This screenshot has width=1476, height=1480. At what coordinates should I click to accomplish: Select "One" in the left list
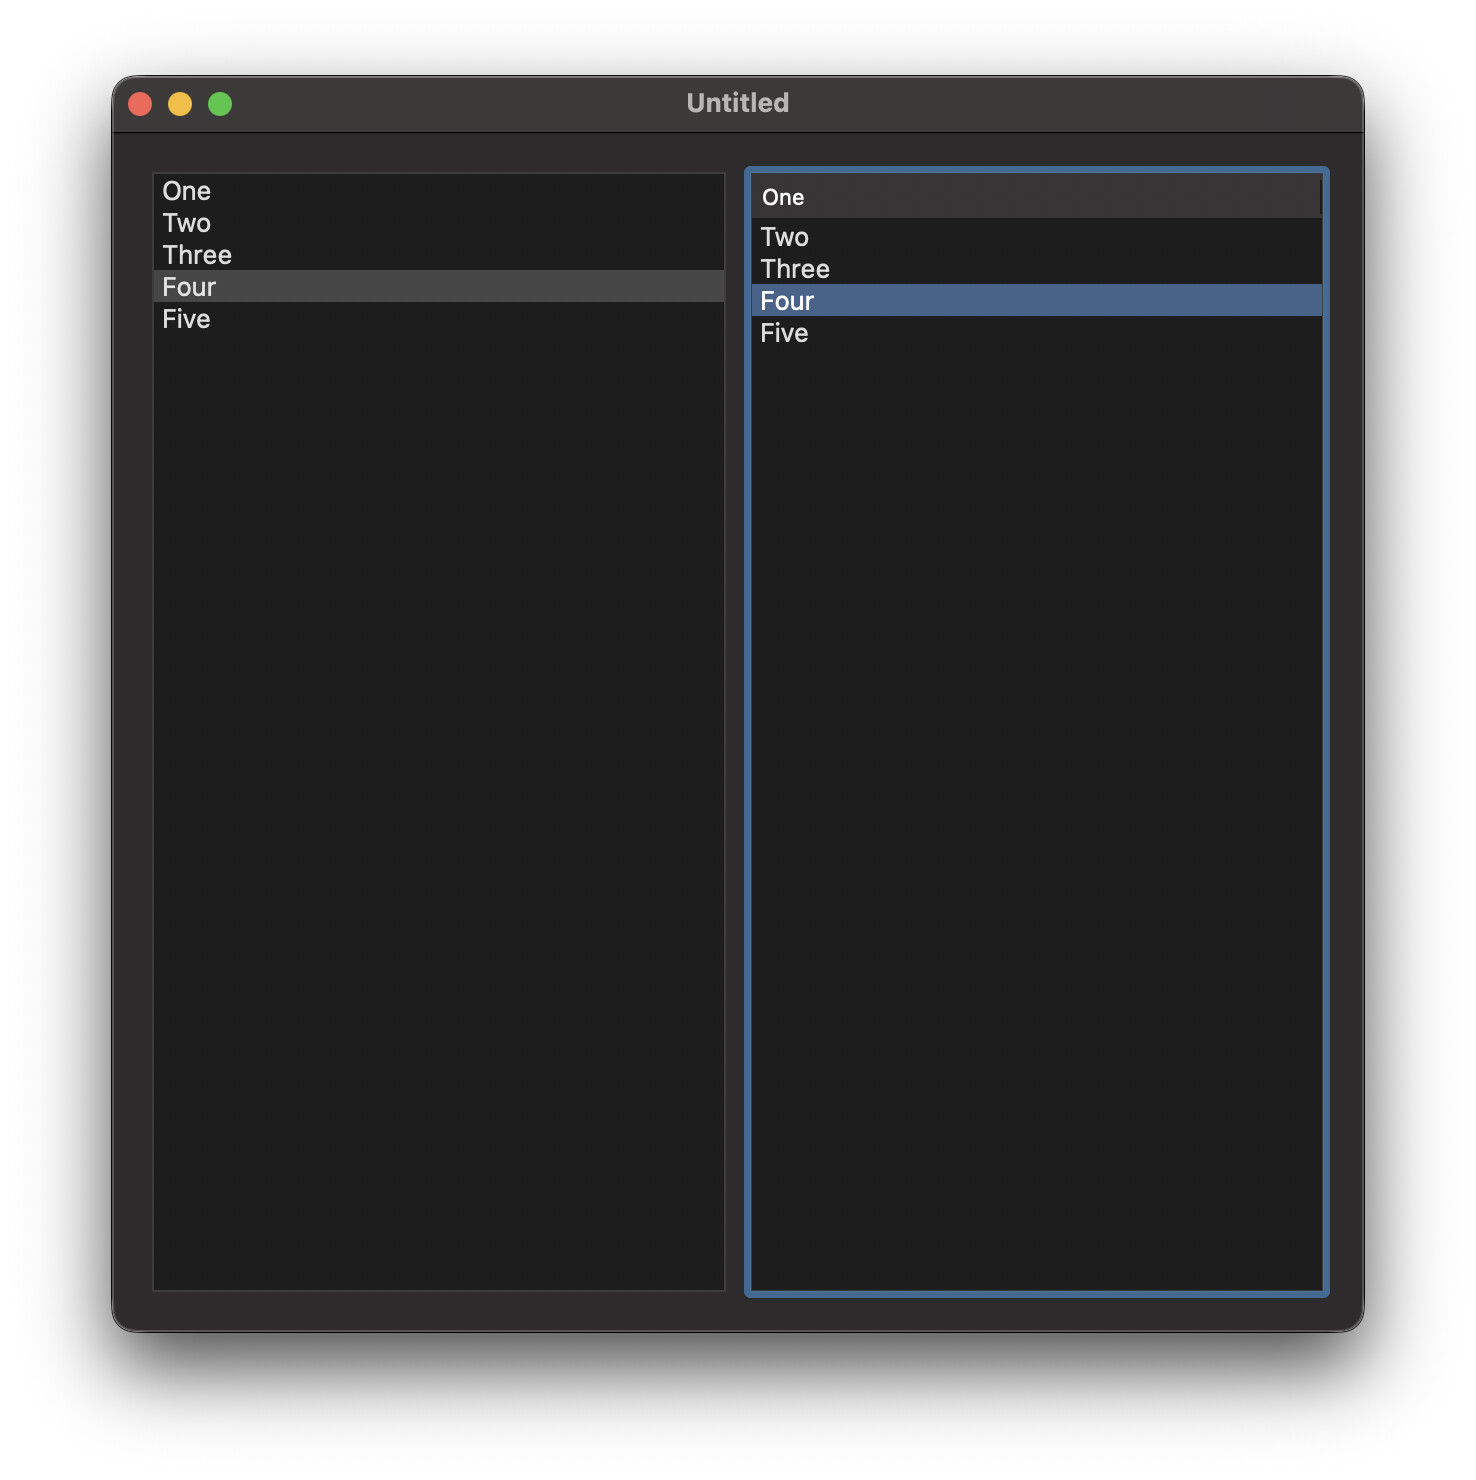coord(187,191)
